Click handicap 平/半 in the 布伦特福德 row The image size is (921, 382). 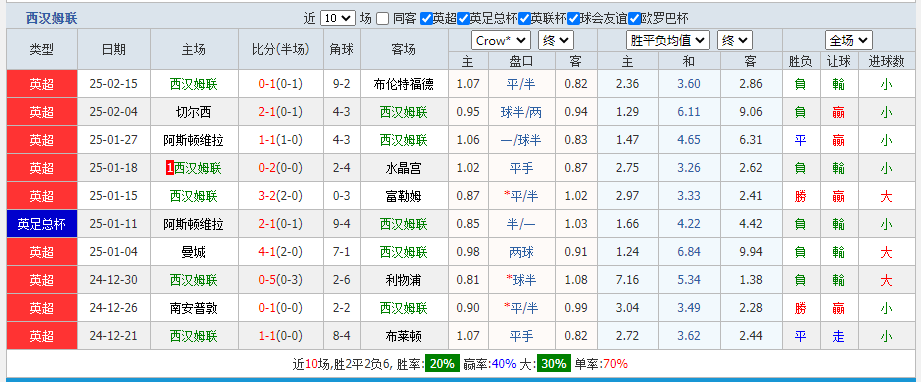pos(521,84)
